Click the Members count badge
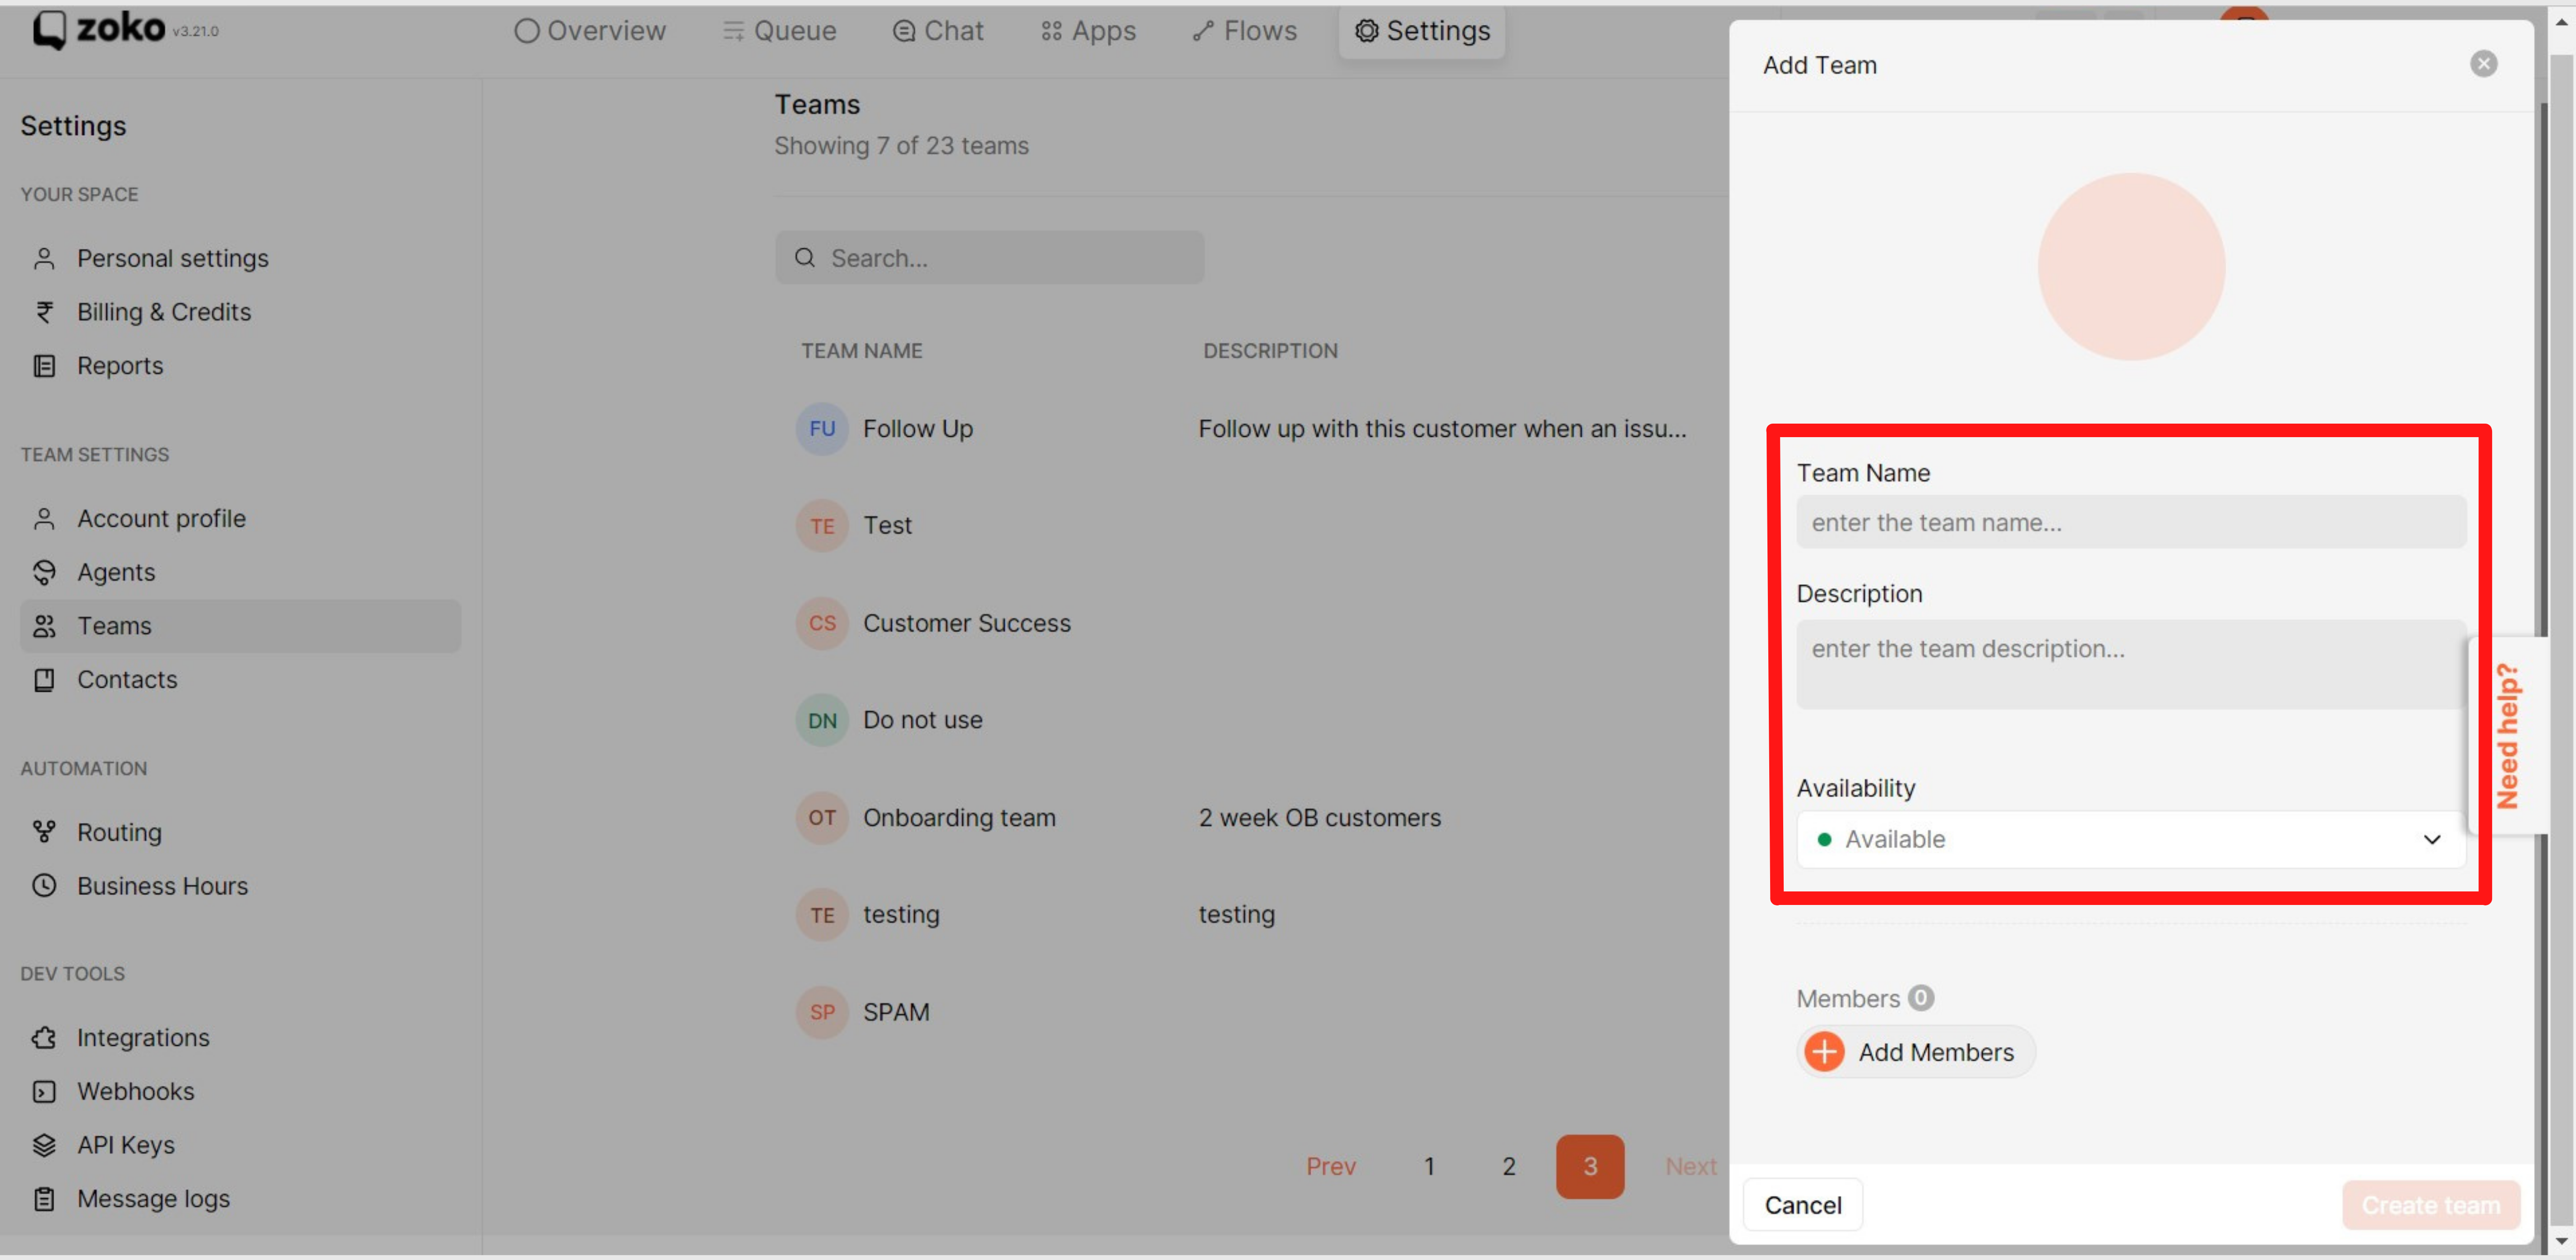Viewport: 2576px width, 1260px height. [x=1921, y=998]
